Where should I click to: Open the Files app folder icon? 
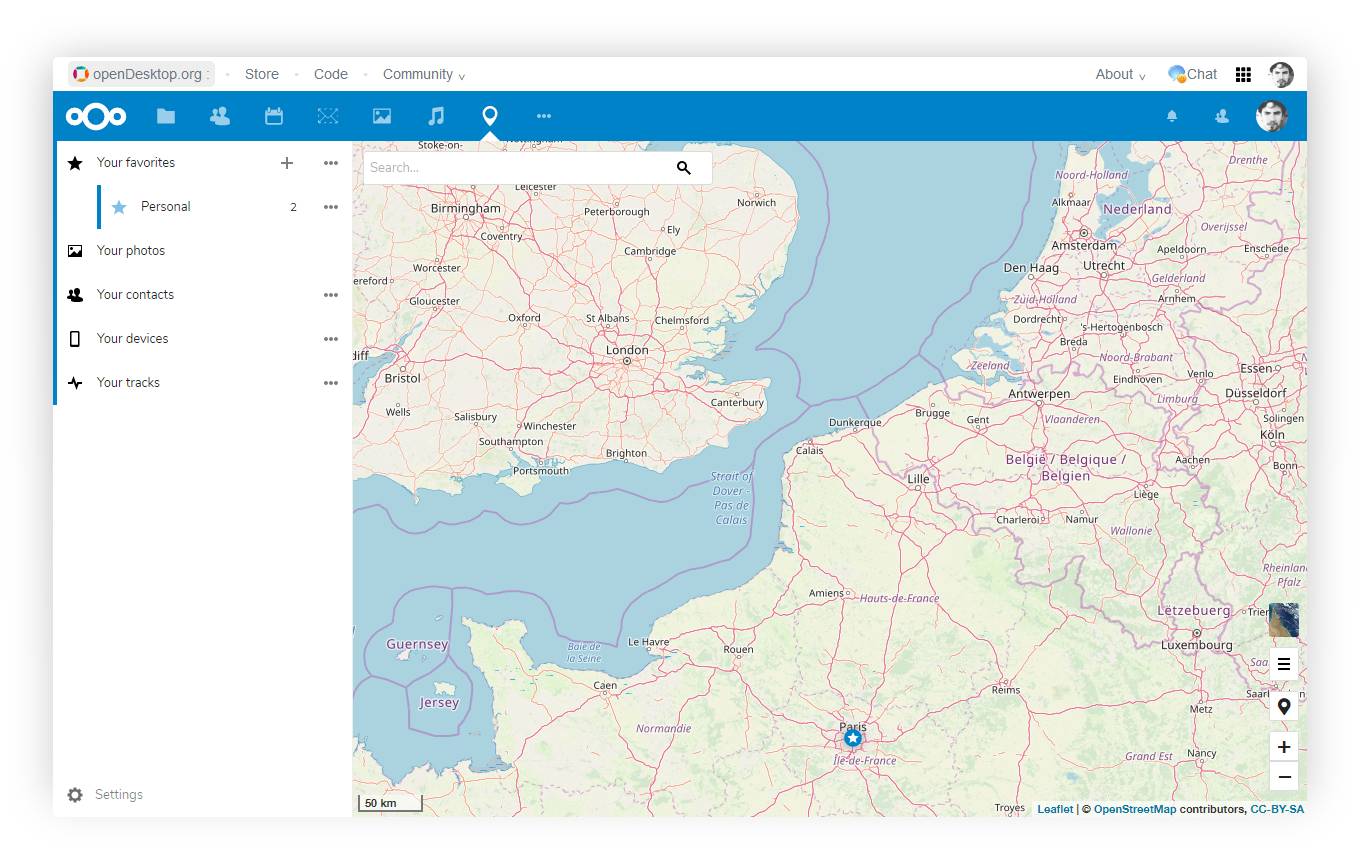(x=166, y=116)
